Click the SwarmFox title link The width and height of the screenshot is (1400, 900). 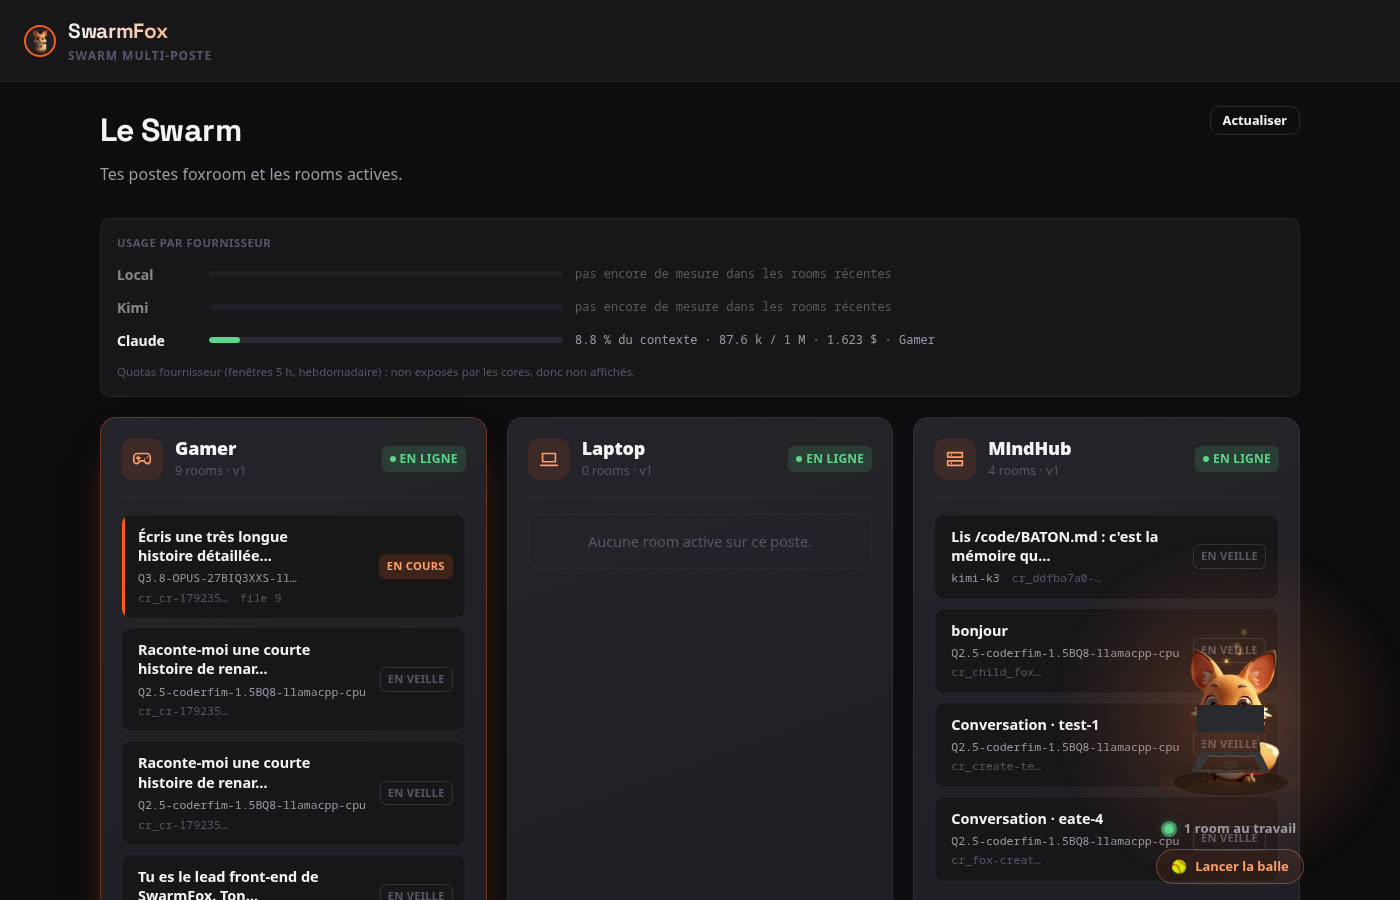(x=118, y=31)
